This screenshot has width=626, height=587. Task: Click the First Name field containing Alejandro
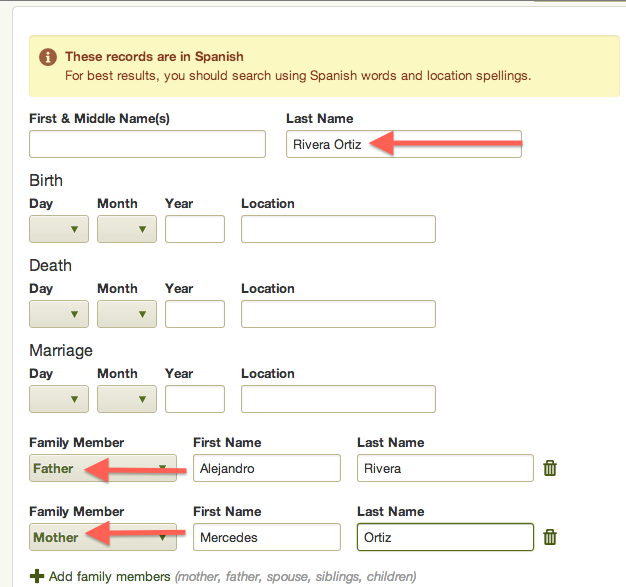(267, 468)
